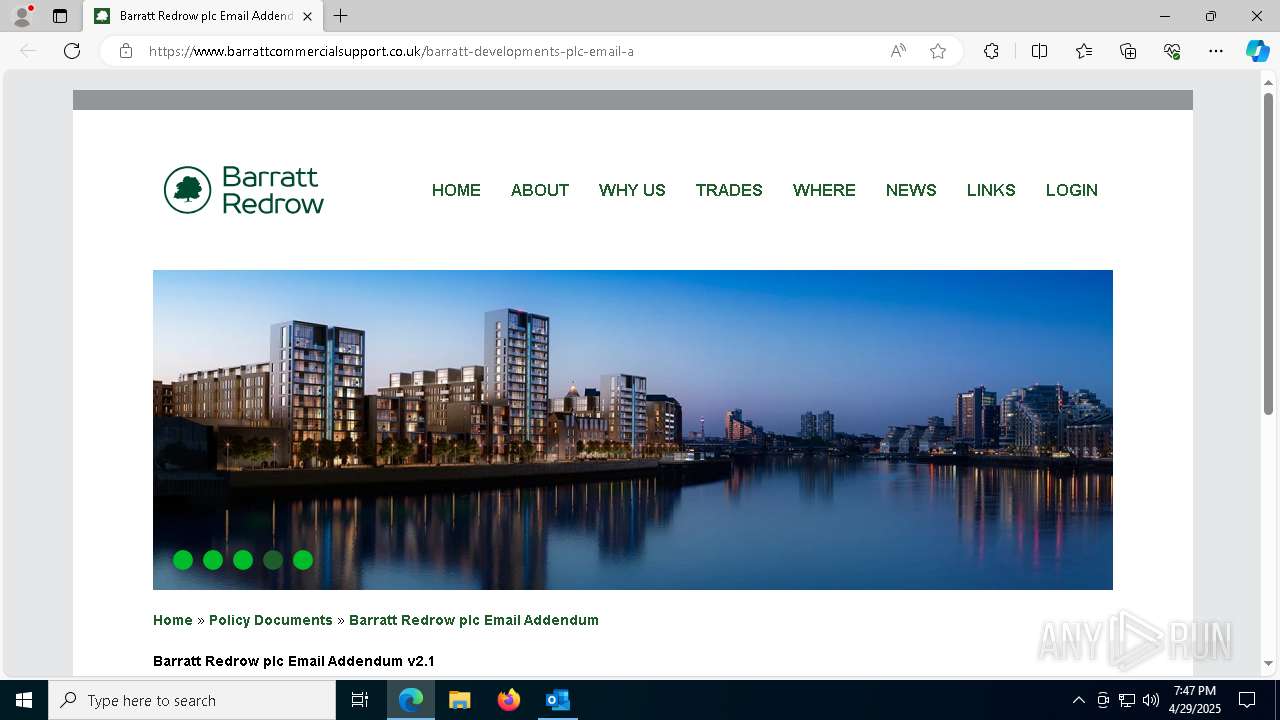
Task: Select the third slideshow dot
Action: (243, 560)
